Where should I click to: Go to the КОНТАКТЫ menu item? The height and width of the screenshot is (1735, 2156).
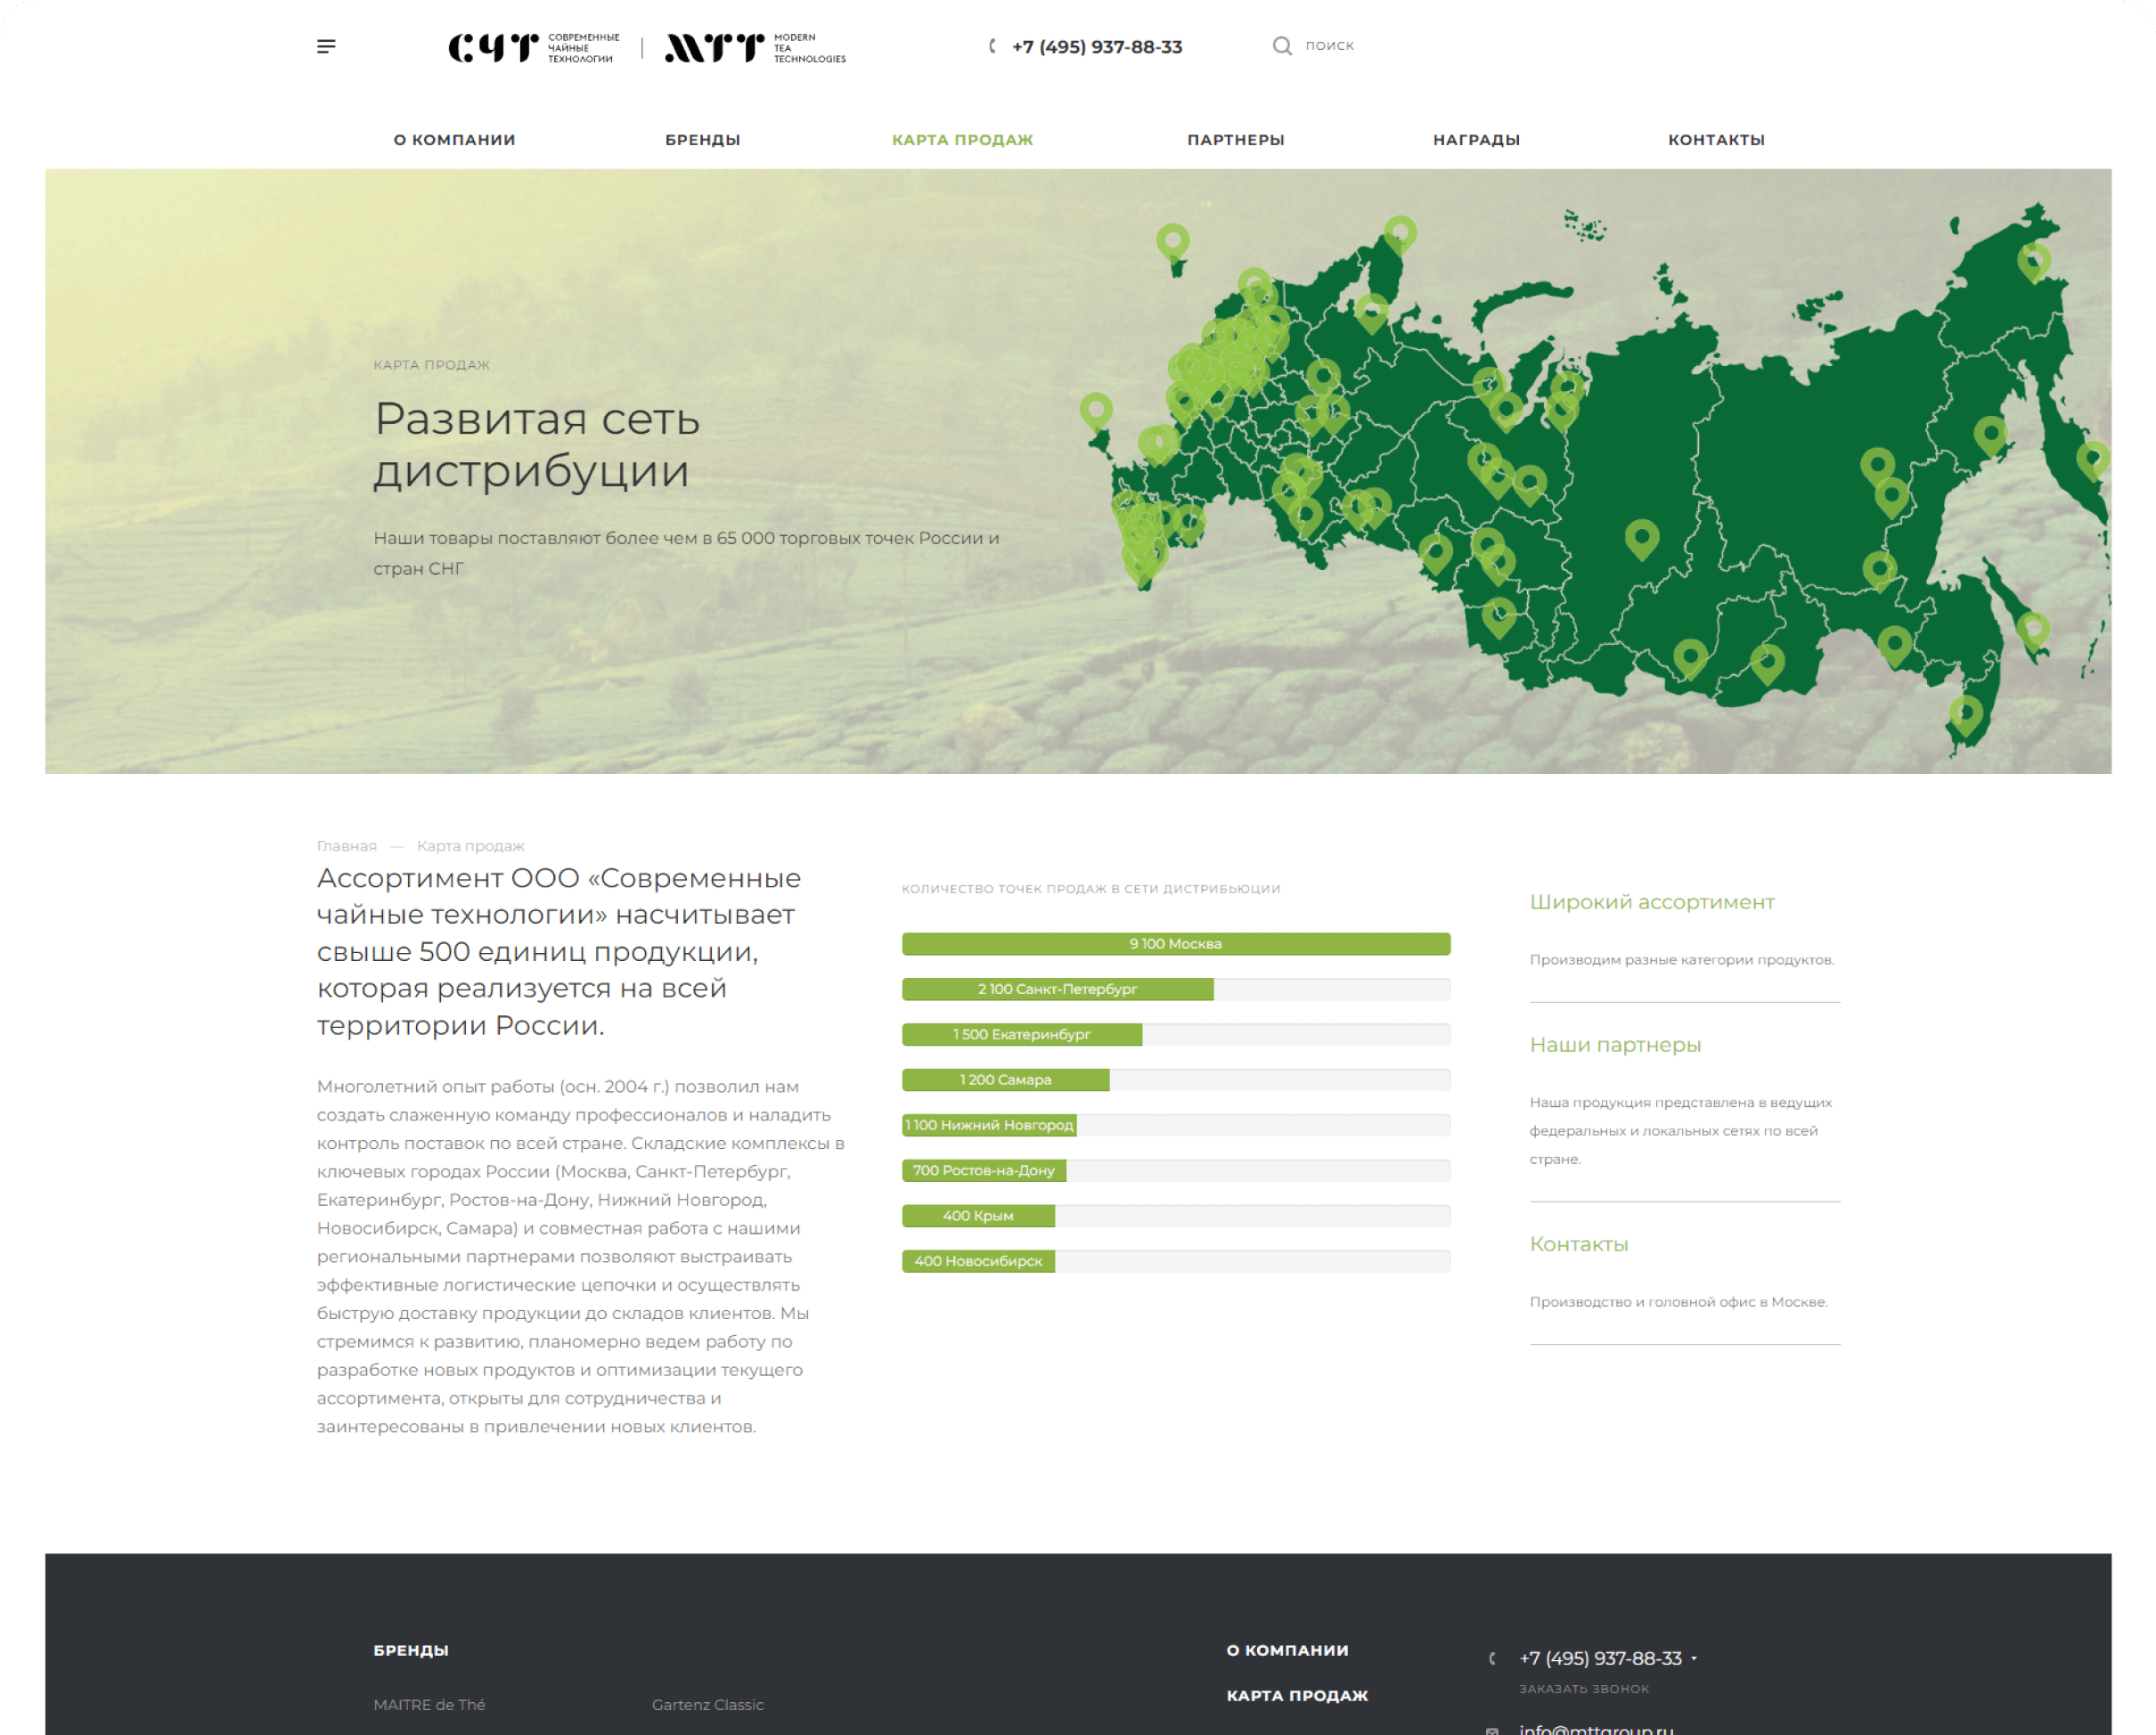point(1716,140)
